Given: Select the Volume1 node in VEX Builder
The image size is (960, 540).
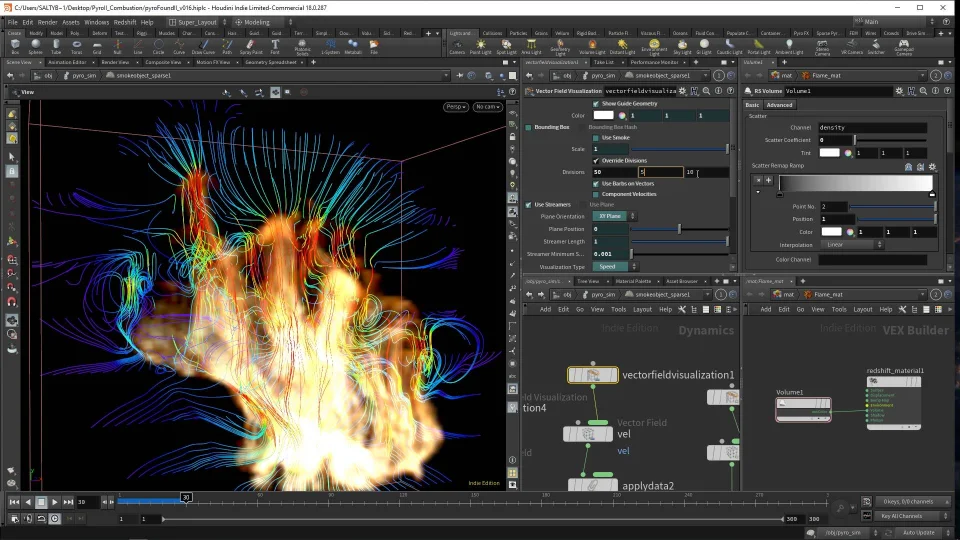Looking at the screenshot, I should pyautogui.click(x=803, y=405).
